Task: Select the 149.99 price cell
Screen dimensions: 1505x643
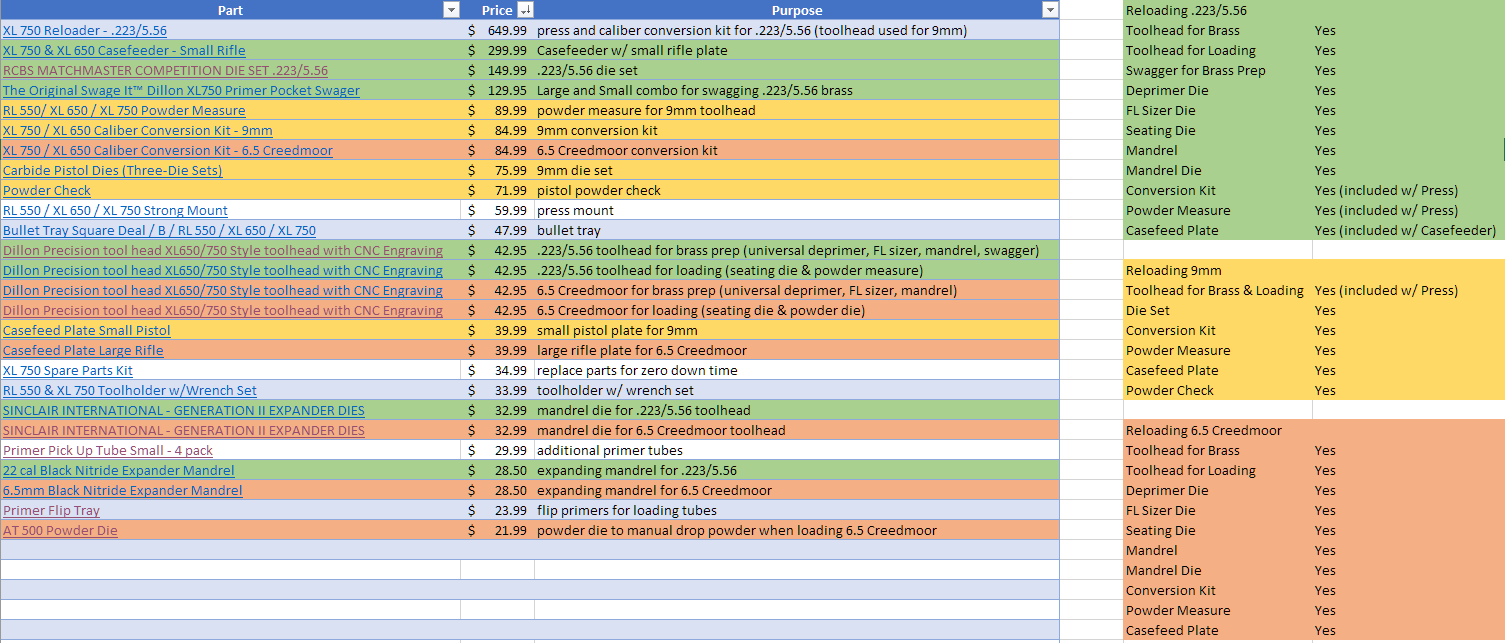Action: coord(497,70)
